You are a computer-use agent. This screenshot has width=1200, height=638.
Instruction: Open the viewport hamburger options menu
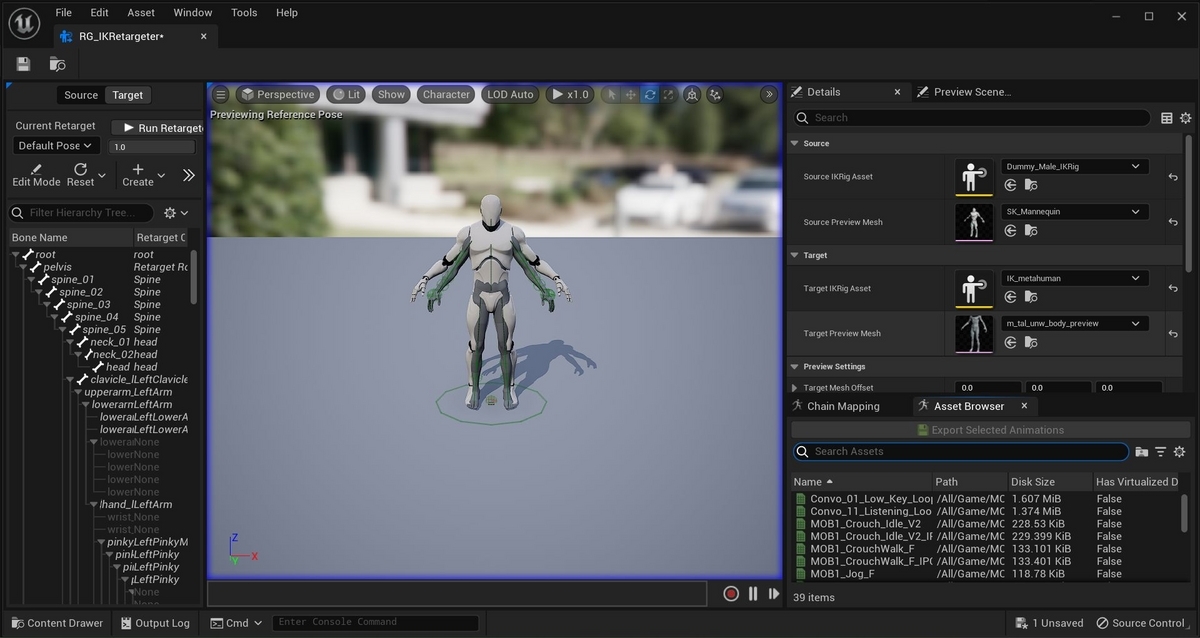(221, 95)
